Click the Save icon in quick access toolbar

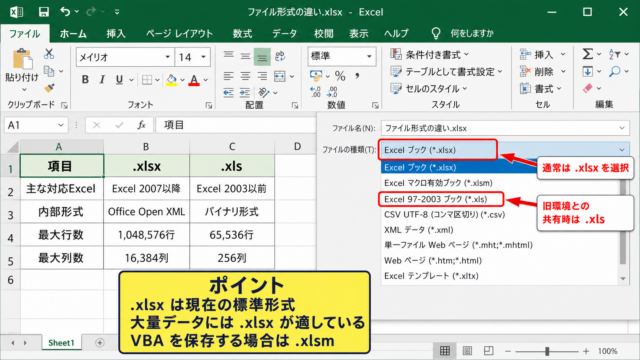[43, 12]
